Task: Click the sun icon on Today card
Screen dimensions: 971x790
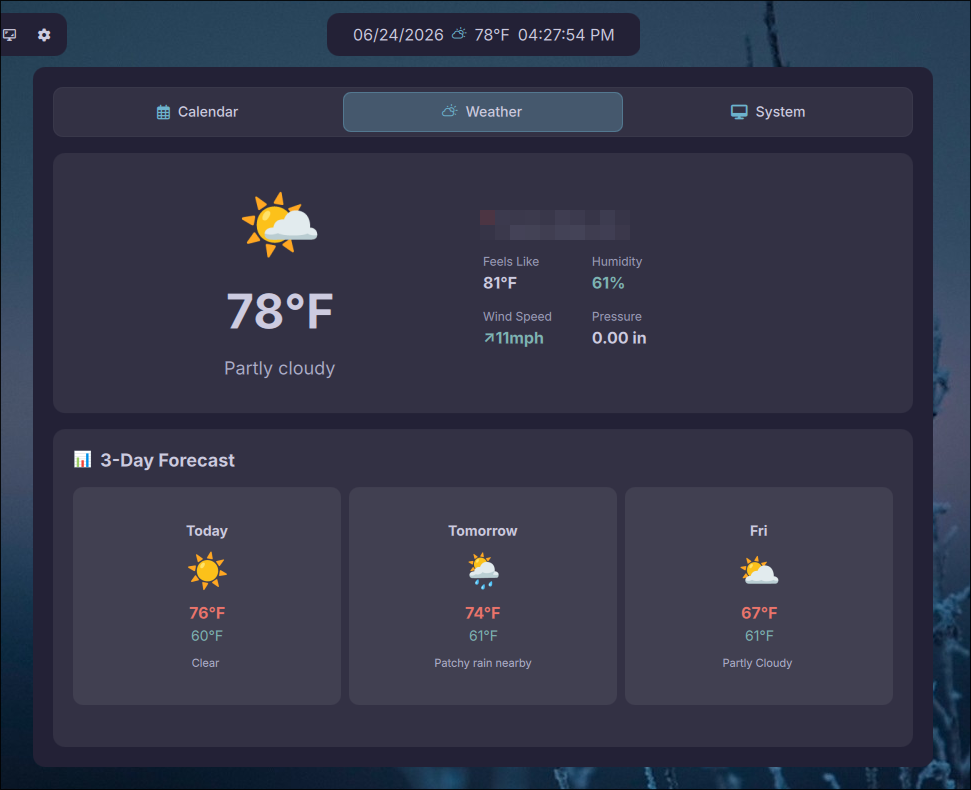Action: (207, 571)
